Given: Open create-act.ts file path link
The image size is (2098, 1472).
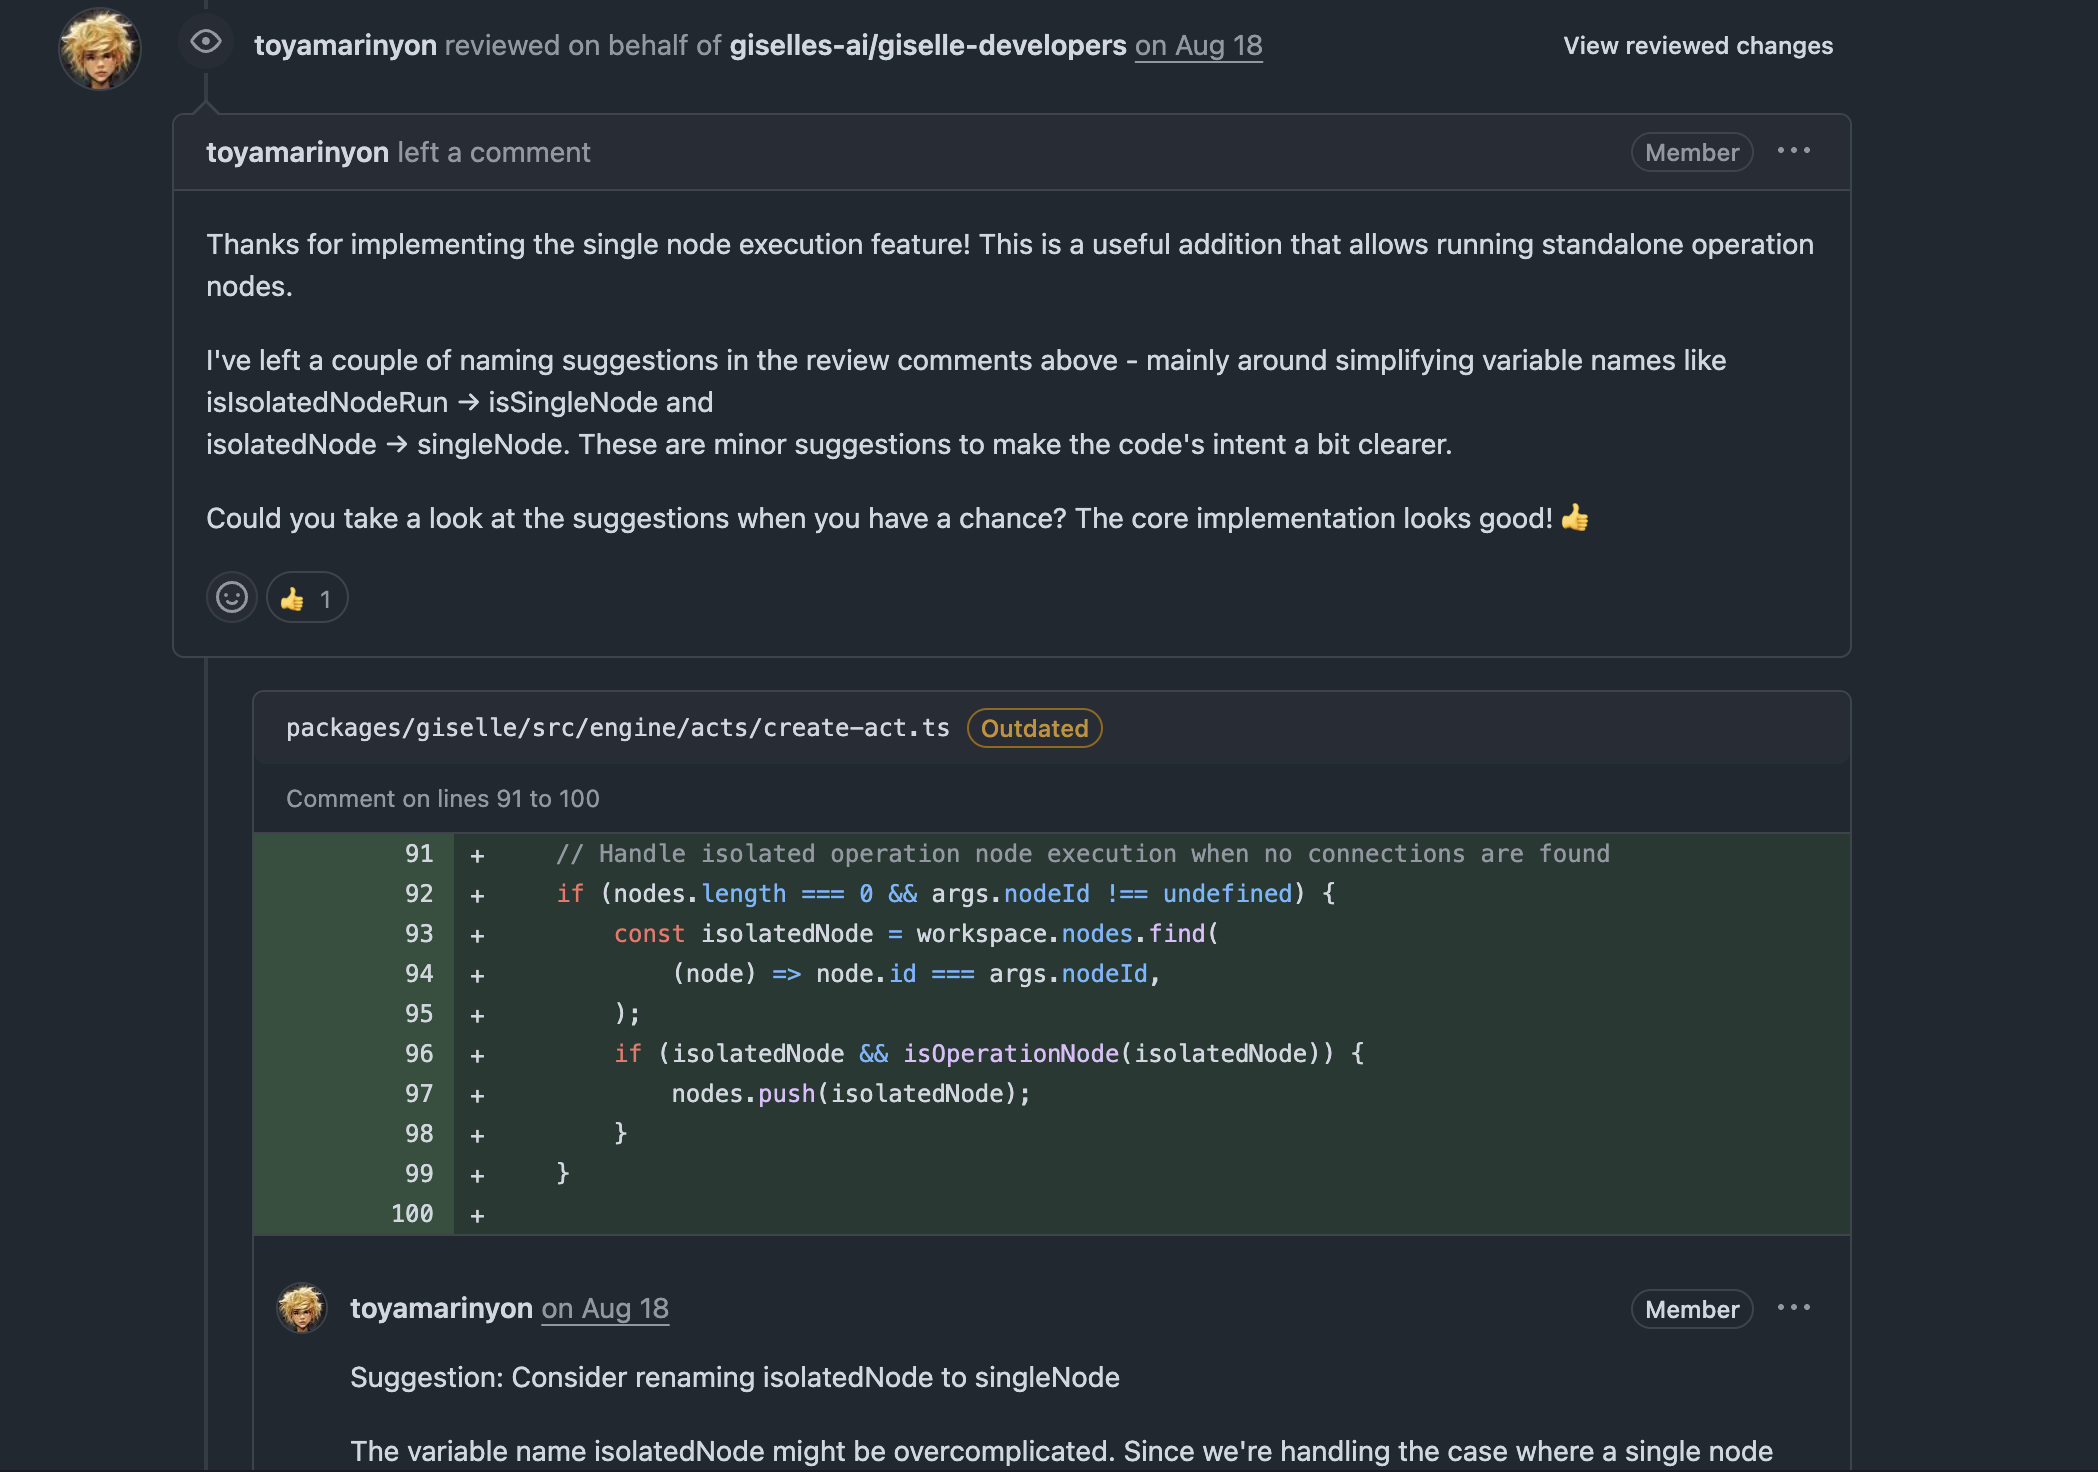Looking at the screenshot, I should click(x=617, y=728).
